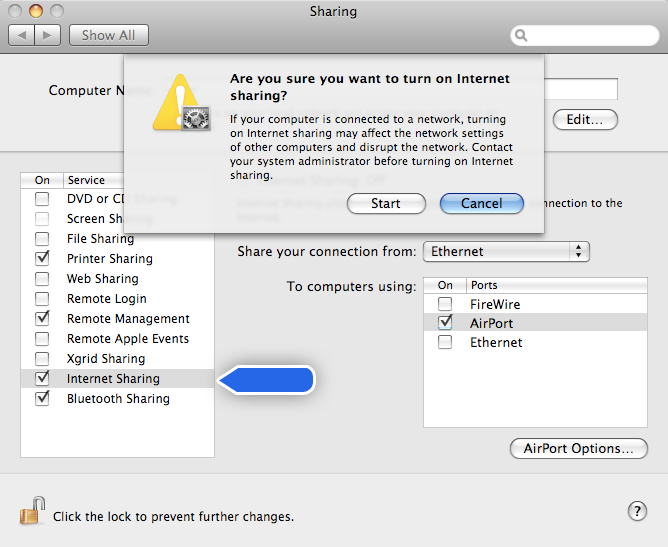Click in the search field
Viewport: 668px width, 547px height.
click(x=590, y=36)
